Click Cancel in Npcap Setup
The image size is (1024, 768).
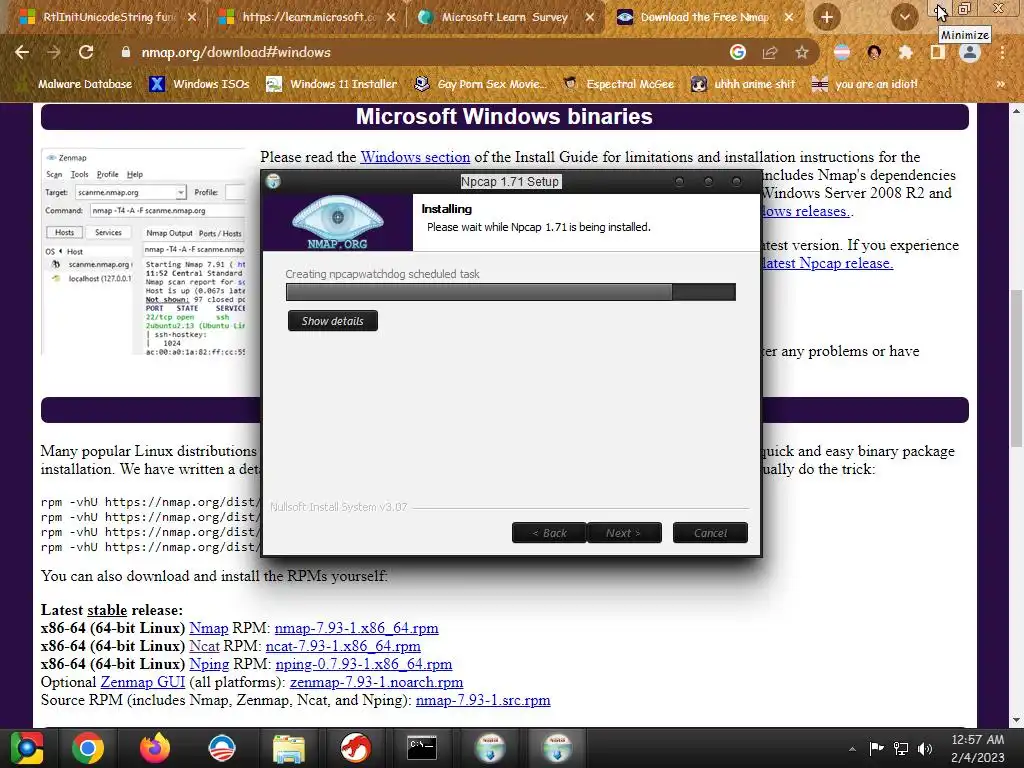[710, 533]
